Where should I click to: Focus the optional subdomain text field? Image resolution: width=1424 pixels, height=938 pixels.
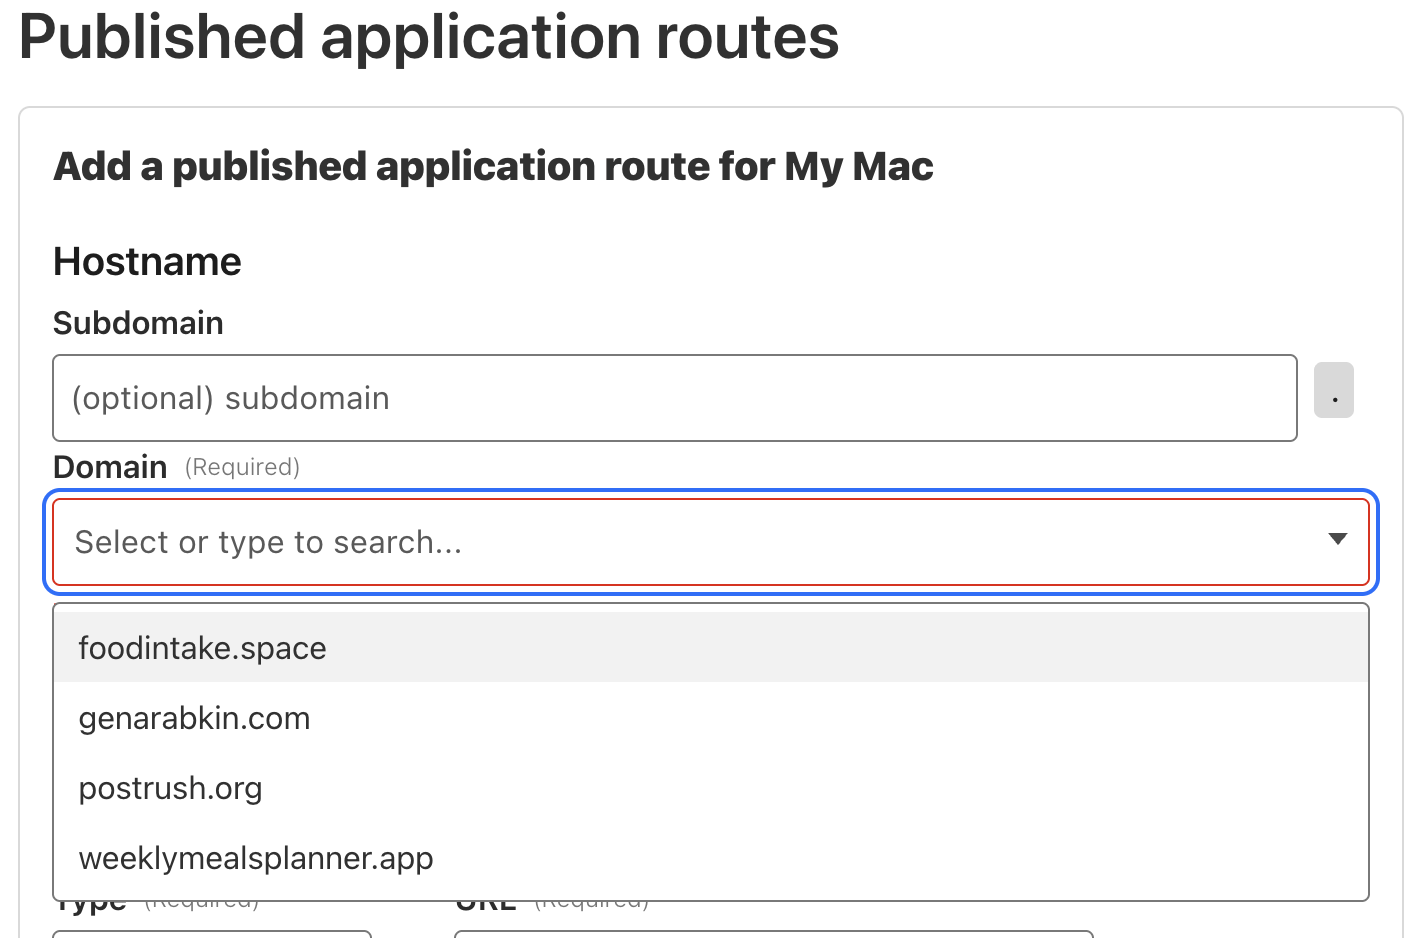[674, 398]
